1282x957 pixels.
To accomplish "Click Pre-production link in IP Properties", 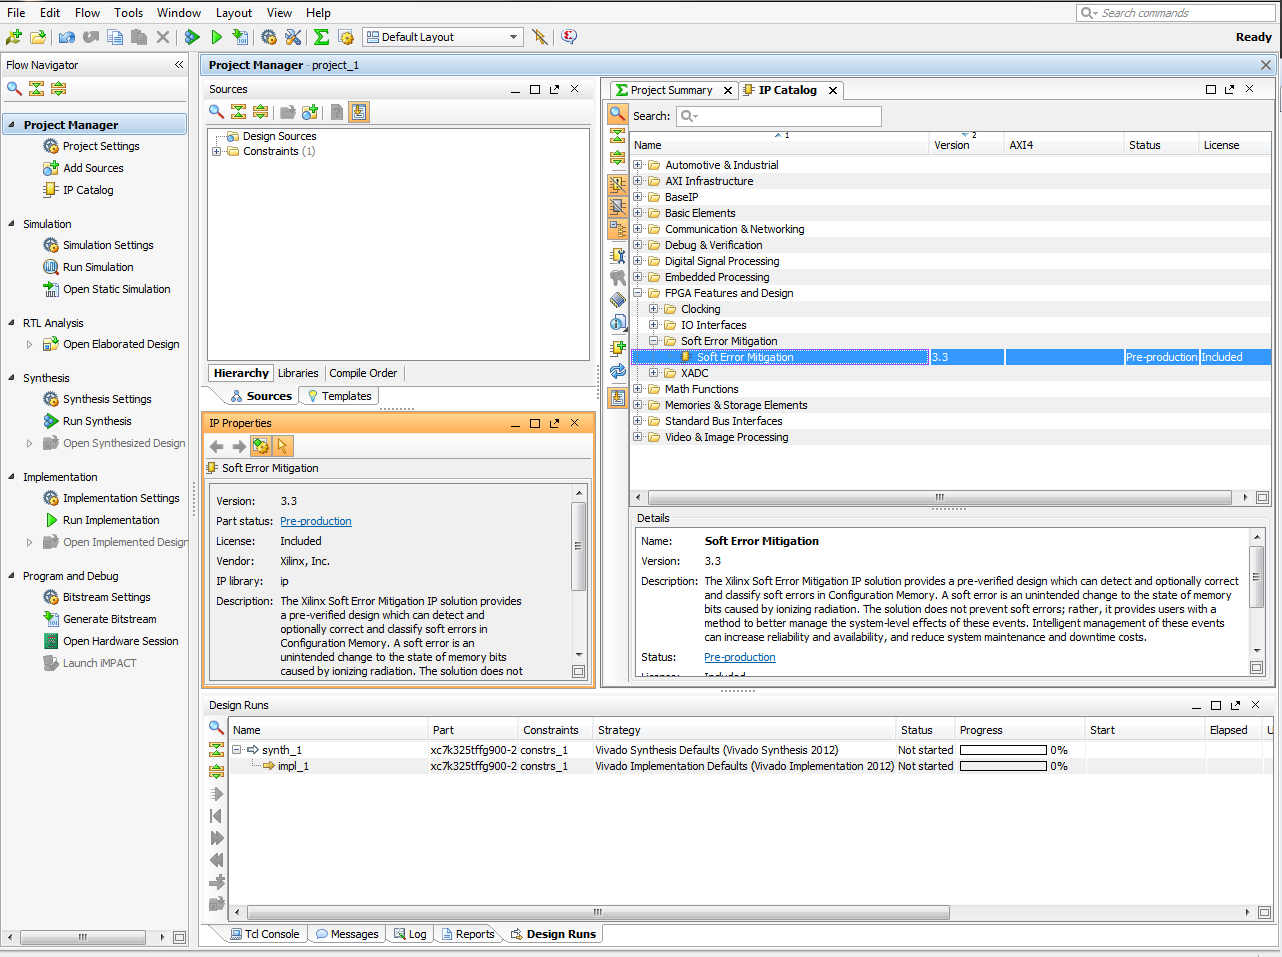I will coord(315,521).
